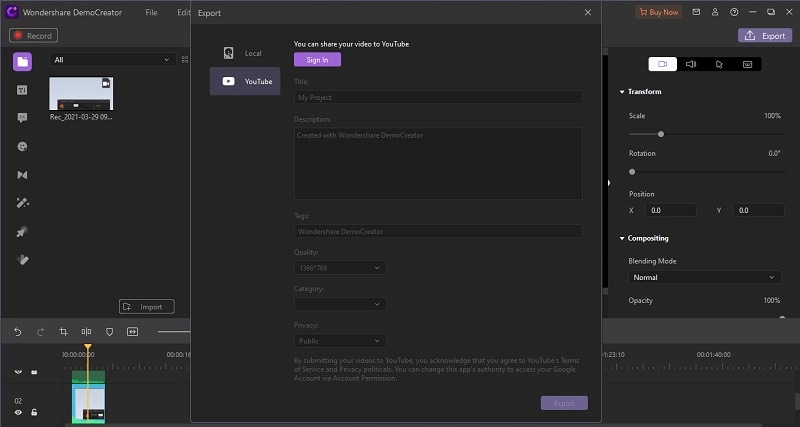Screen dimensions: 800x427
Task: Click the purple Sign In button
Action: point(317,59)
